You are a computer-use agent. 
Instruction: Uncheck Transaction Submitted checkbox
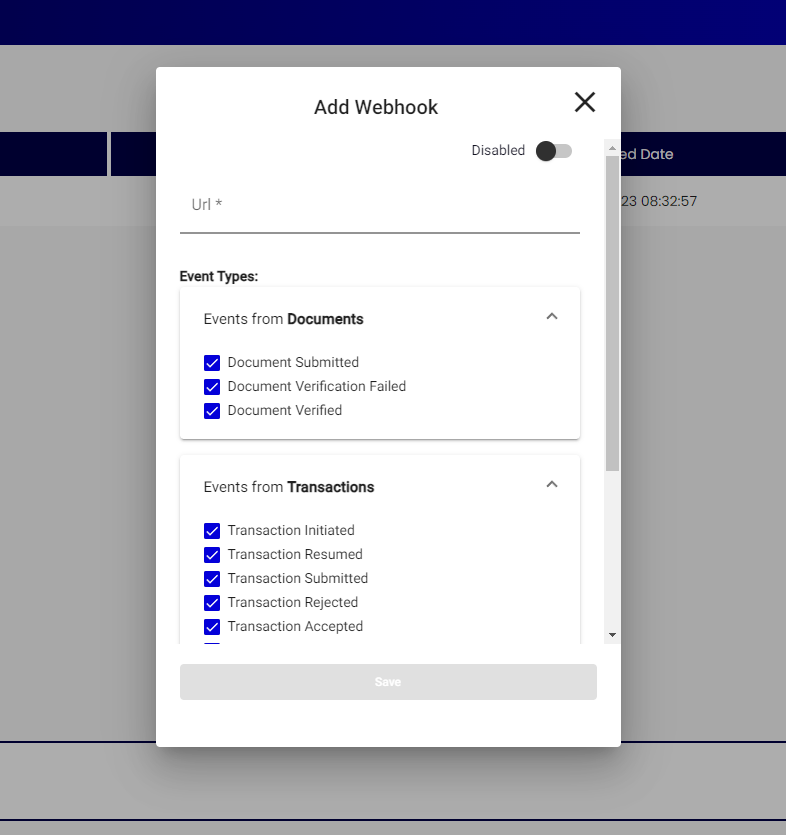tap(212, 578)
